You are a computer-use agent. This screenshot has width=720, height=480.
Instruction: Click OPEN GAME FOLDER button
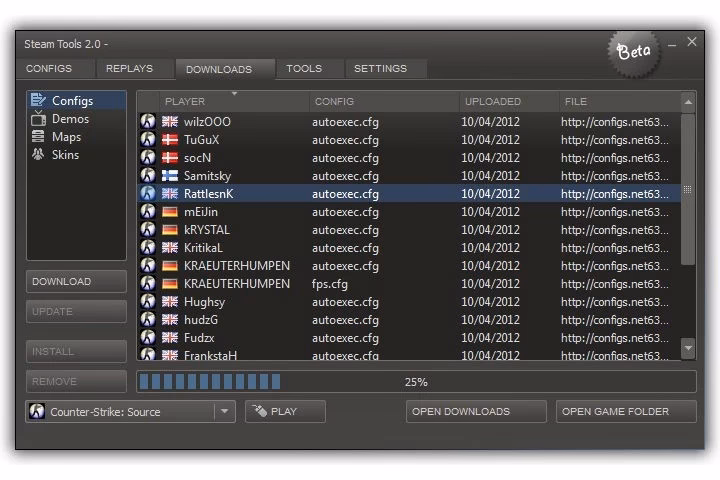click(626, 411)
